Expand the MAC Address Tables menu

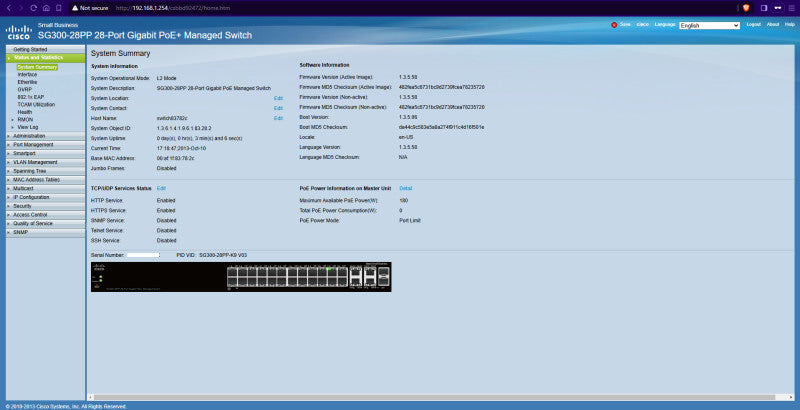(45, 180)
